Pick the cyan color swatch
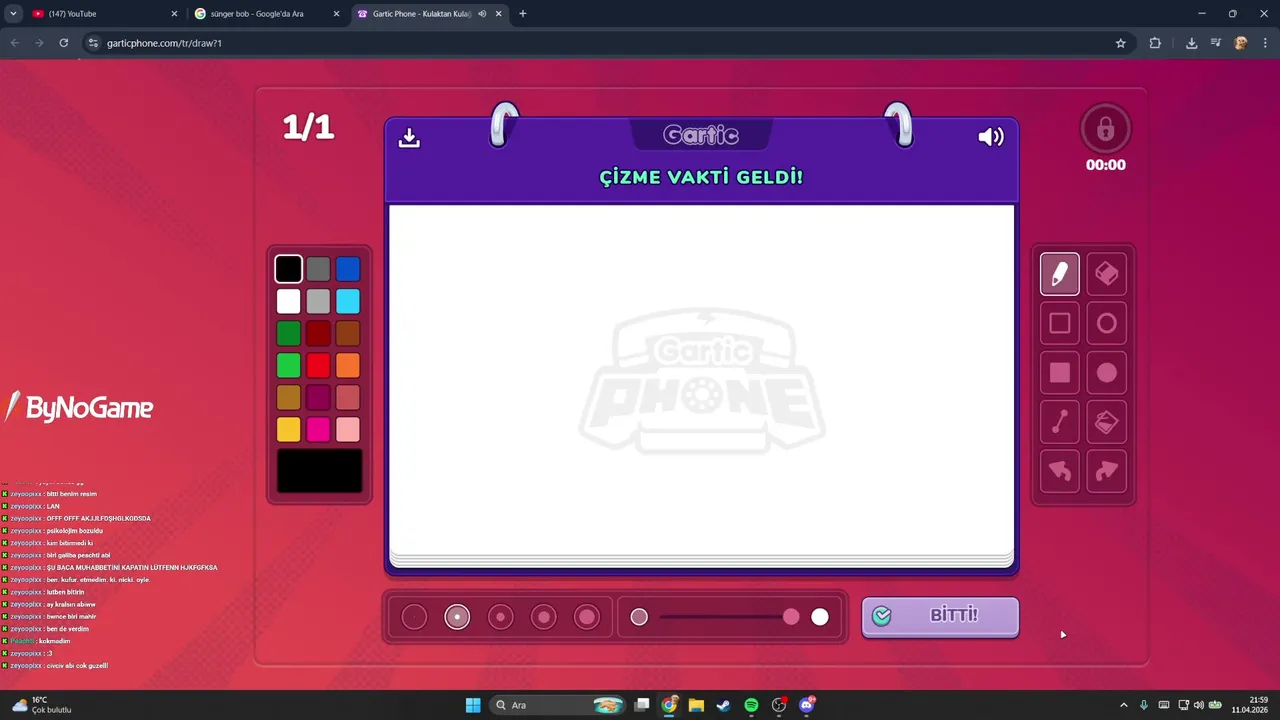Screen dimensions: 1280x720 click(348, 301)
